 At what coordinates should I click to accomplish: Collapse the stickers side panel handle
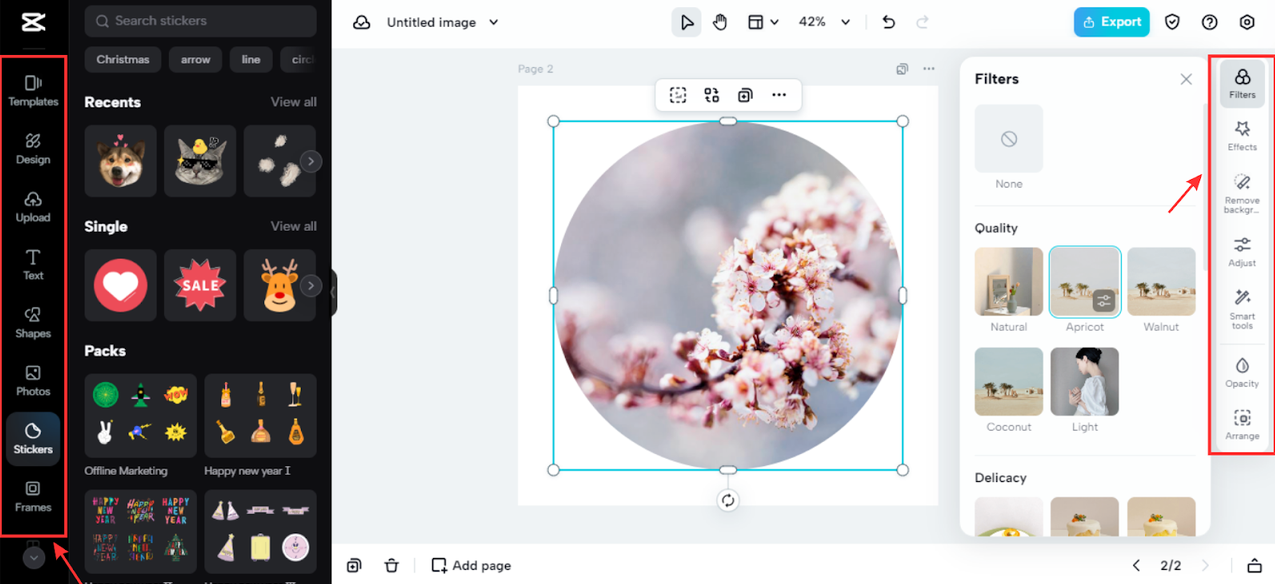coord(333,293)
